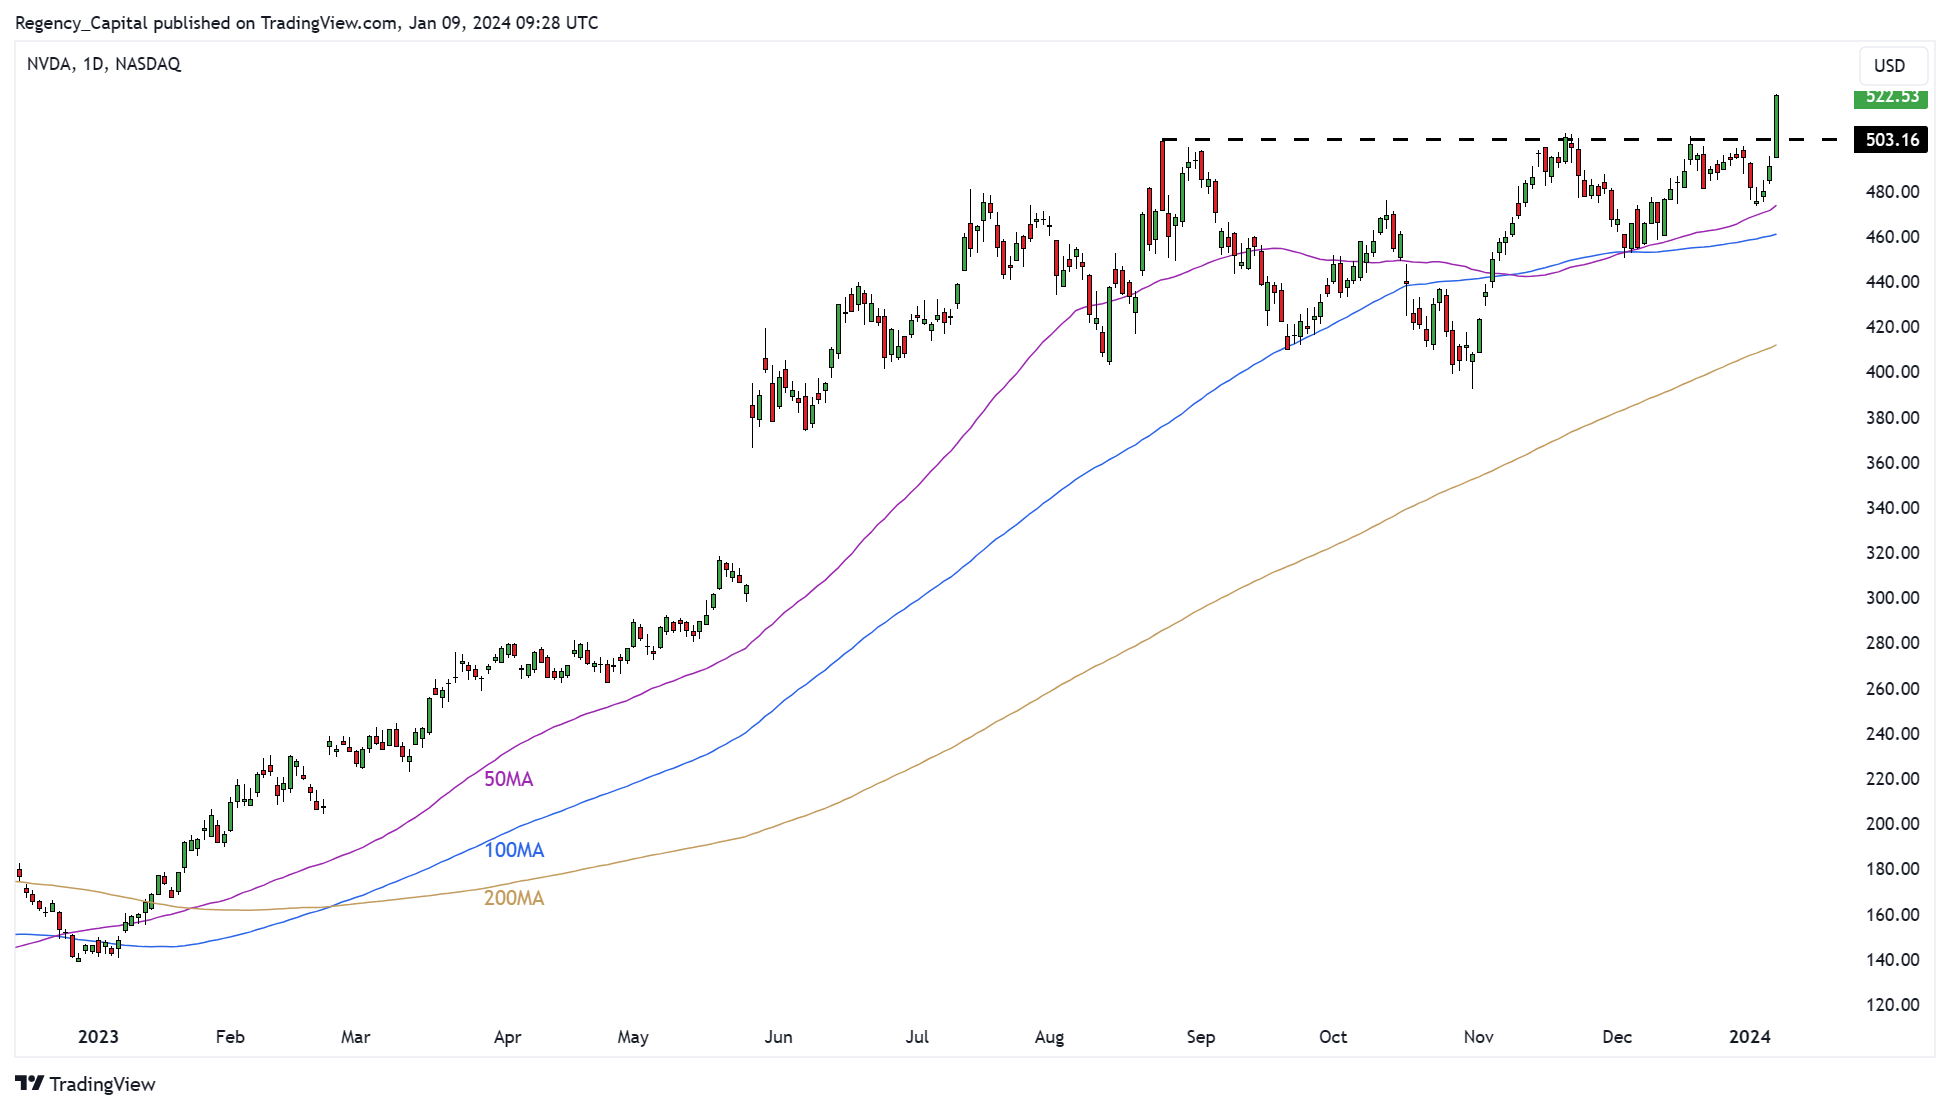The width and height of the screenshot is (1950, 1110).
Task: Click the 180.00 price axis value
Action: tap(1892, 869)
